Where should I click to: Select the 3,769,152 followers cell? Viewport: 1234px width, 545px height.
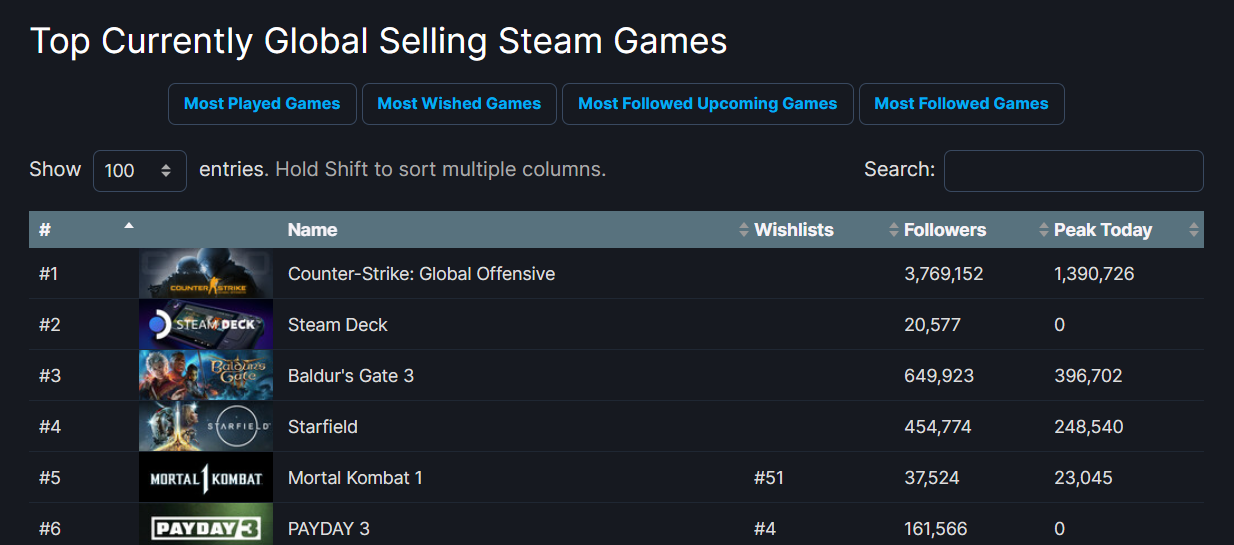[x=944, y=274]
